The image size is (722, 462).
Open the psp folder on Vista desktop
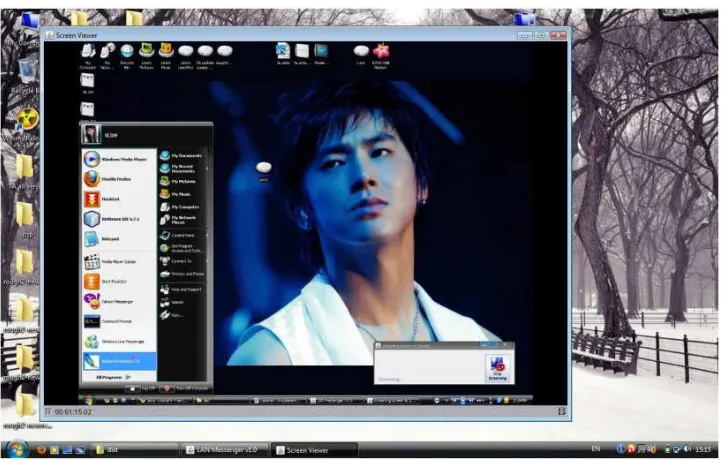point(25,219)
